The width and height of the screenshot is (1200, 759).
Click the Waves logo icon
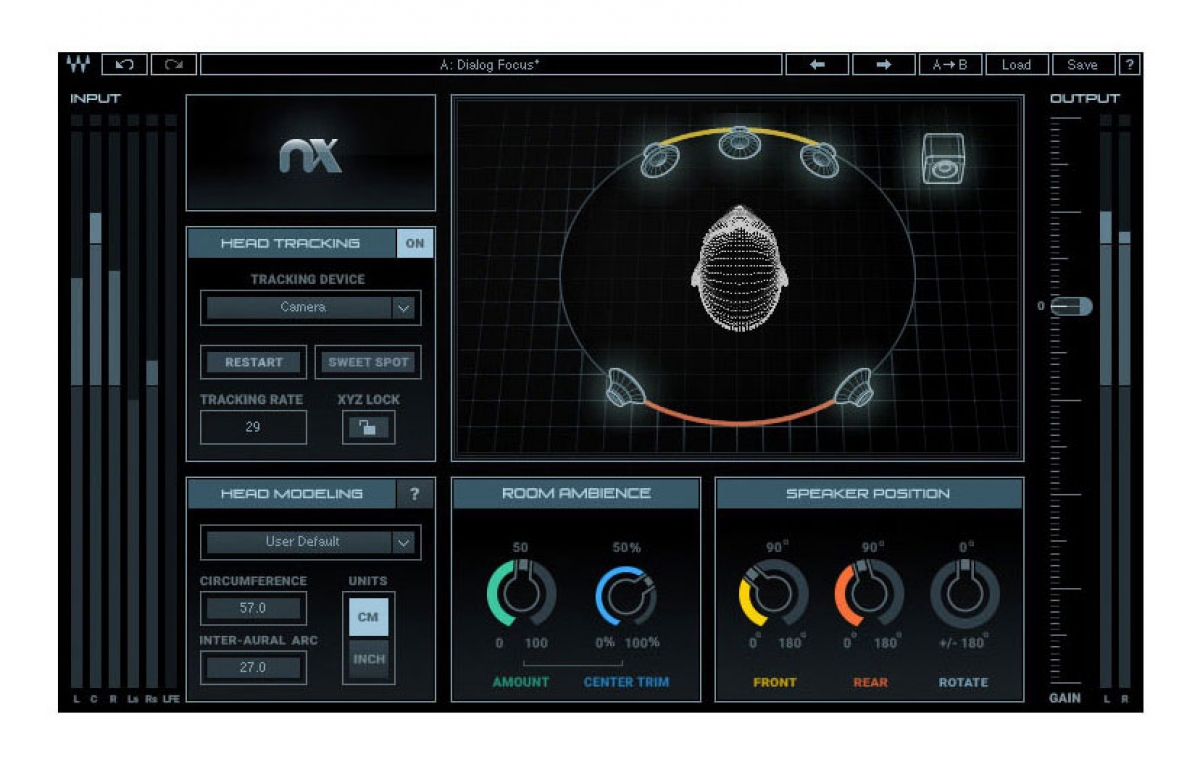(x=77, y=65)
